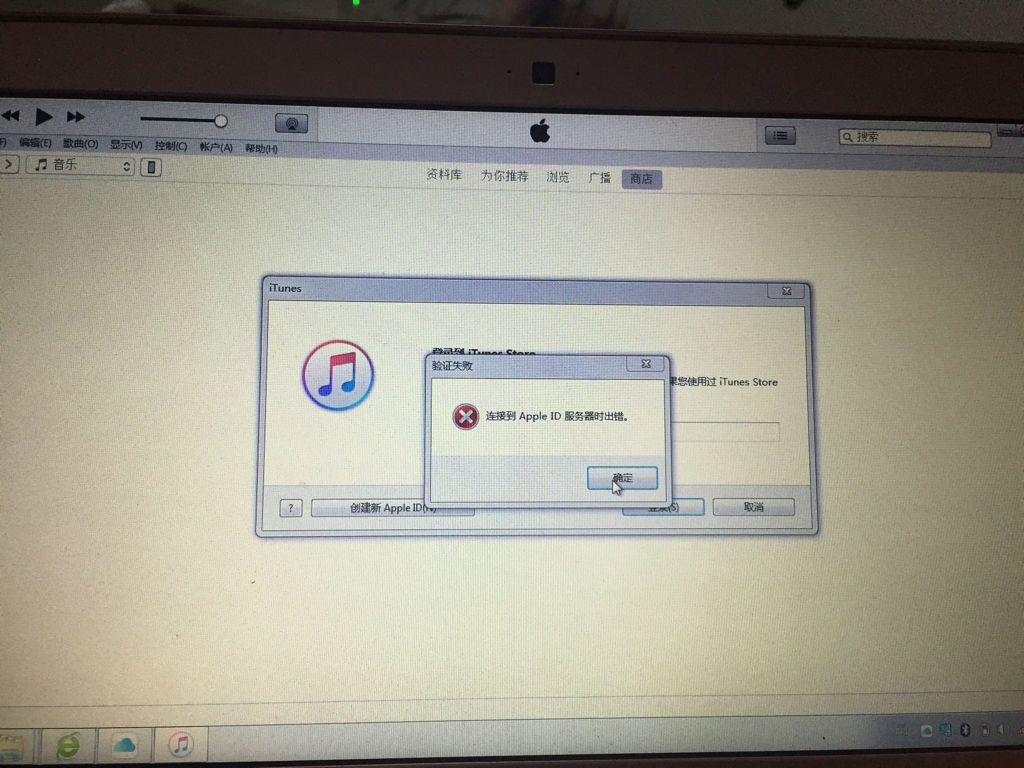Viewport: 1024px width, 768px height.
Task: Open the list view Up Next button
Action: click(780, 135)
